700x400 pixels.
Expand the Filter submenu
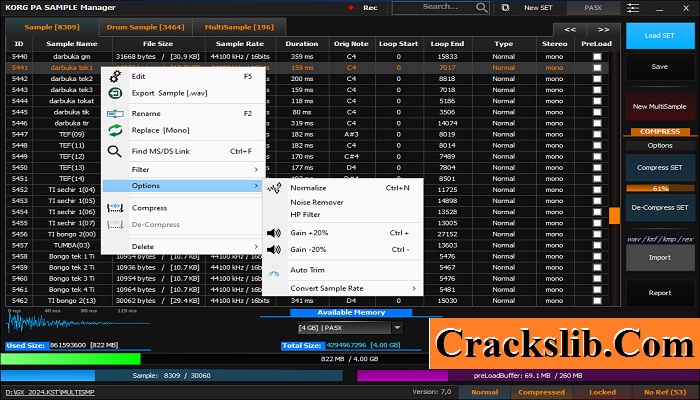pos(183,170)
